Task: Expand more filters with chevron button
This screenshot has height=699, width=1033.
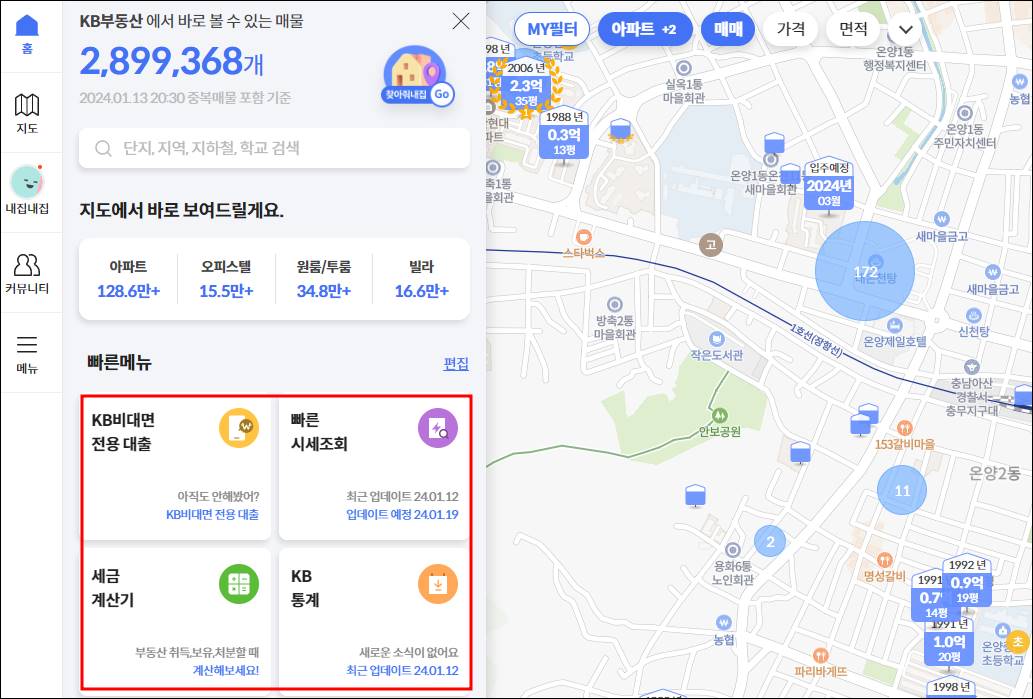Action: click(906, 30)
